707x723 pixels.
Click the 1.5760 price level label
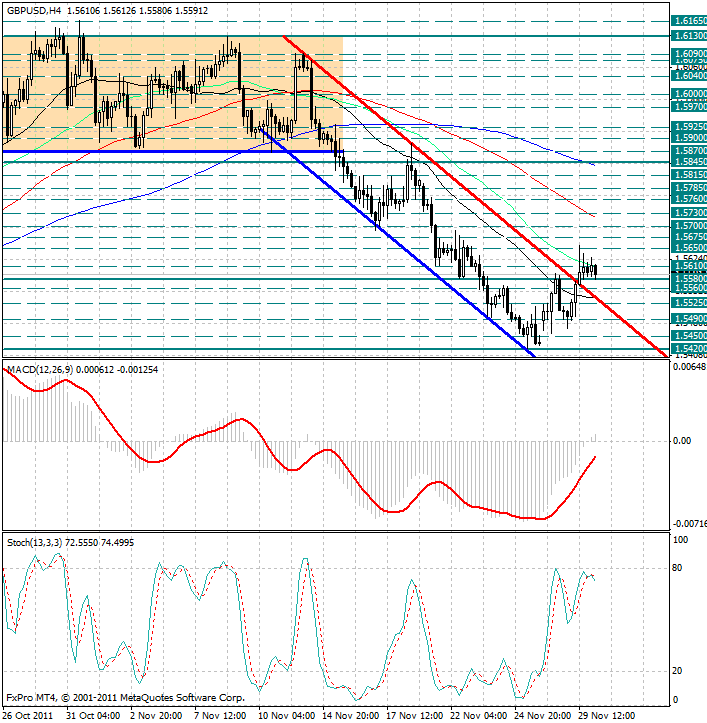pyautogui.click(x=689, y=199)
